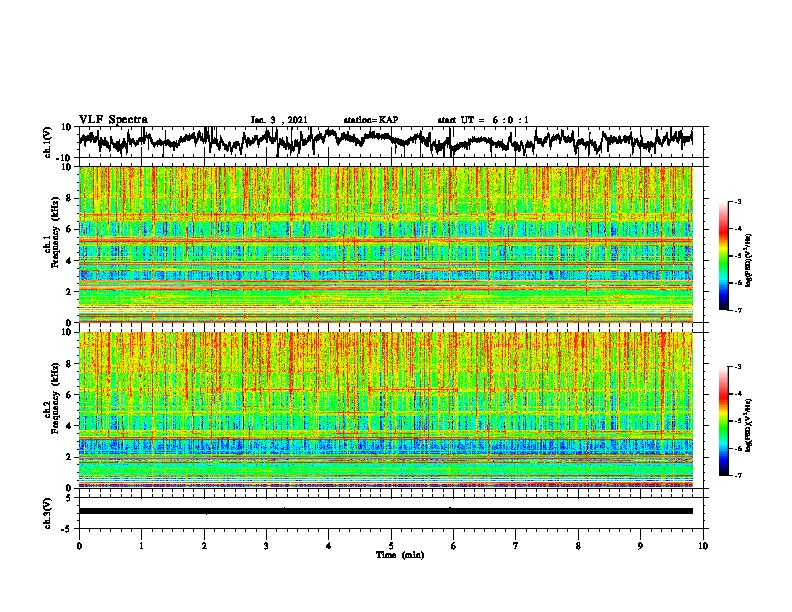792x612 pixels.
Task: Click tick label "7" on the Time axis
Action: (516, 546)
